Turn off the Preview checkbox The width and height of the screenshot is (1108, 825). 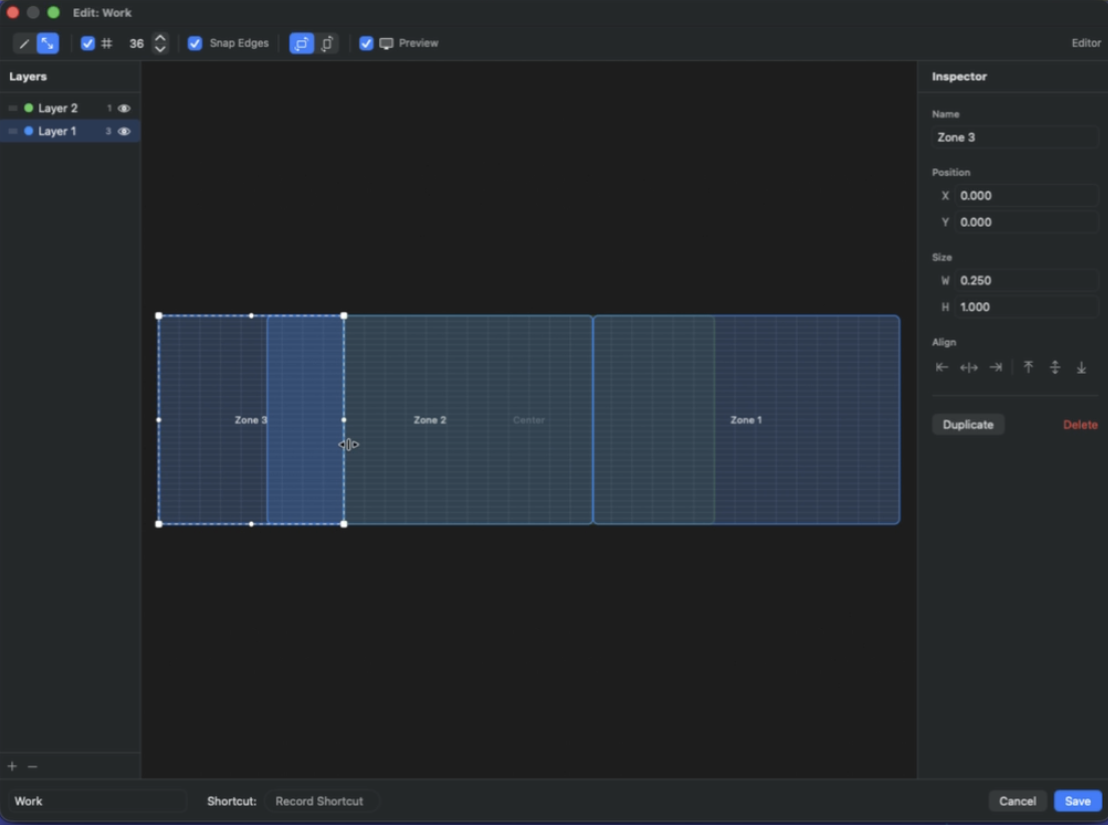click(366, 44)
